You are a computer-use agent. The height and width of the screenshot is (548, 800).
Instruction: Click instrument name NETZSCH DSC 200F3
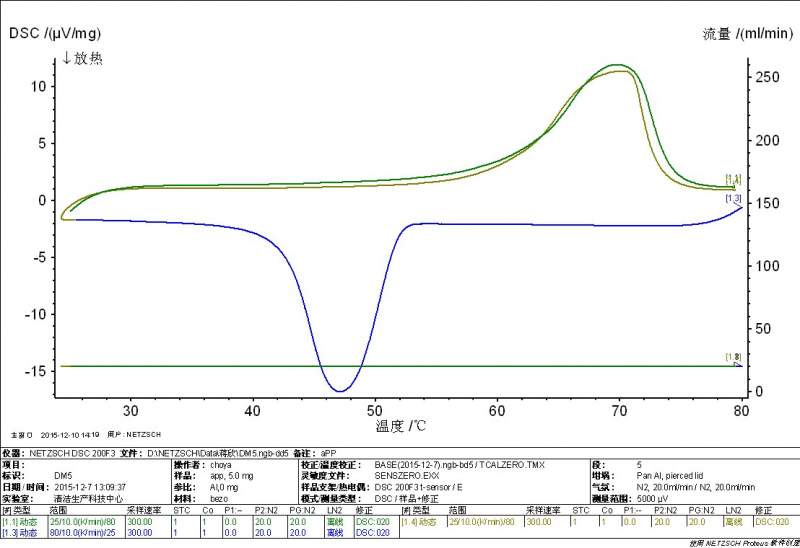point(72,453)
